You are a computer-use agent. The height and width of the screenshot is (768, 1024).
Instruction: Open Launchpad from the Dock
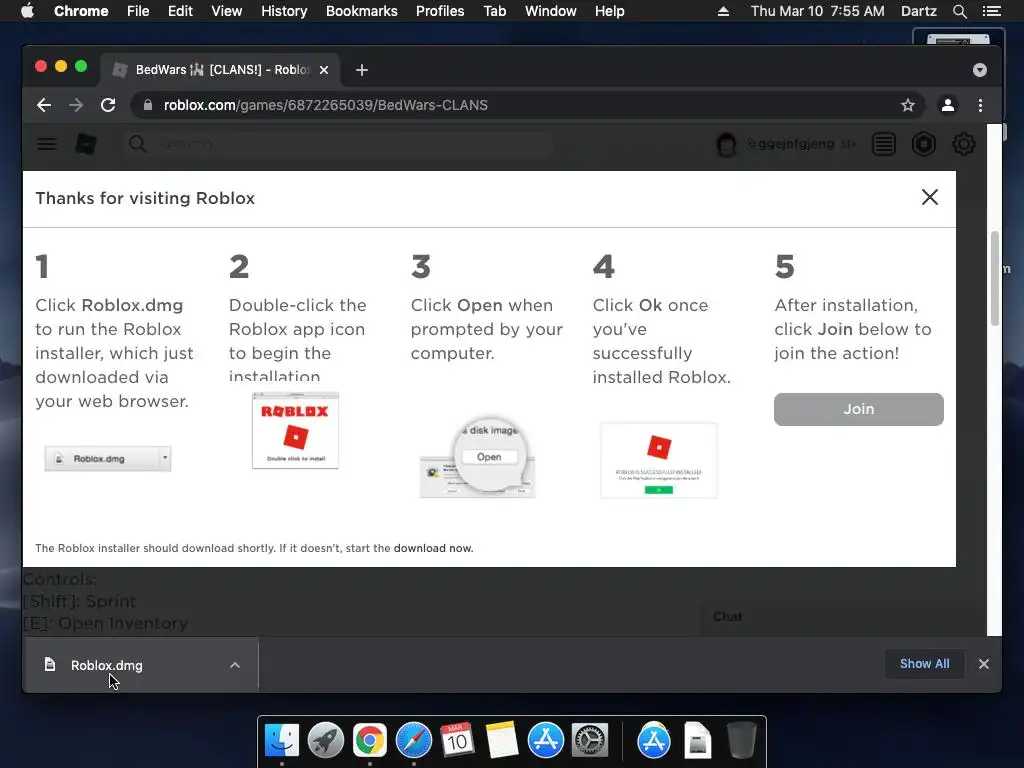pyautogui.click(x=326, y=740)
